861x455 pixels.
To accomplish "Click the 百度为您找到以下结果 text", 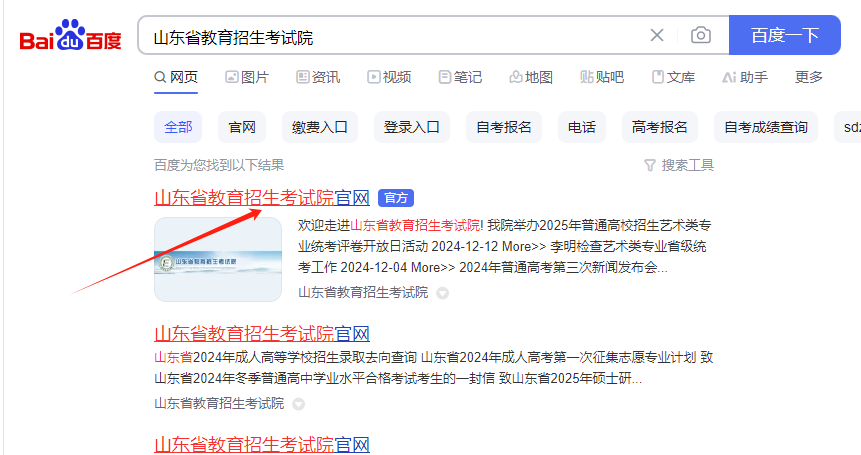I will click(x=219, y=165).
